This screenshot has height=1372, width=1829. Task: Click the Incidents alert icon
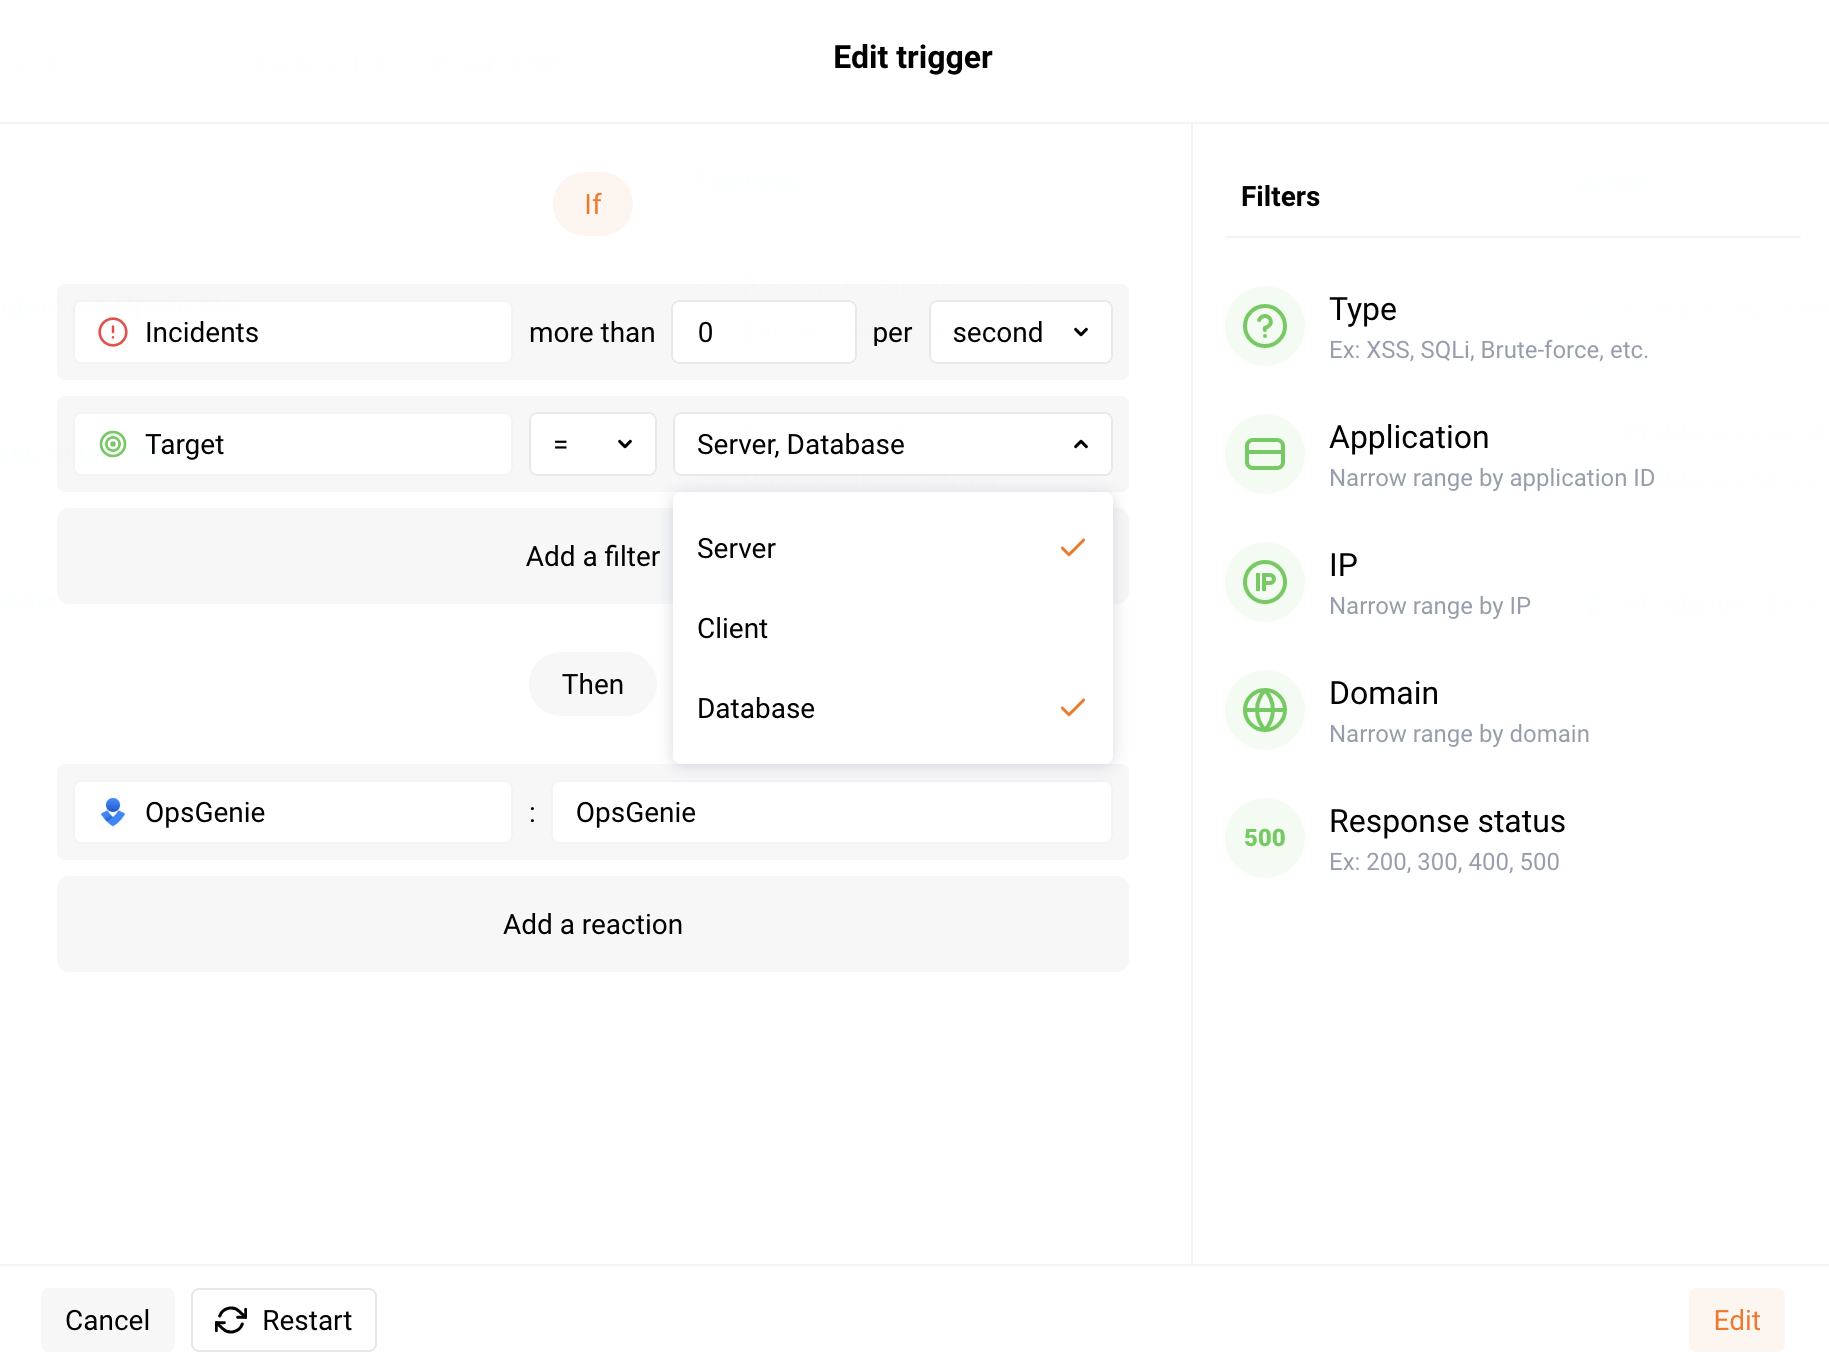pos(113,332)
